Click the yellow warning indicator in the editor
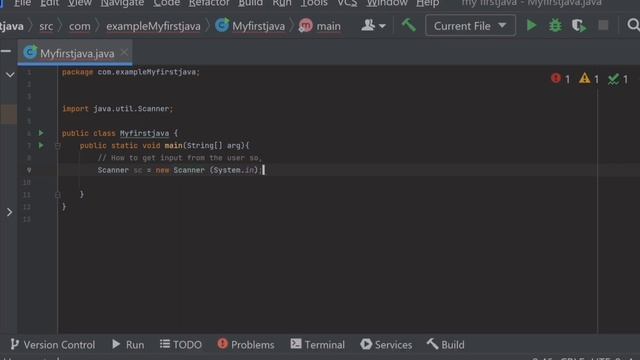Viewport: 640px width, 360px height. [589, 78]
